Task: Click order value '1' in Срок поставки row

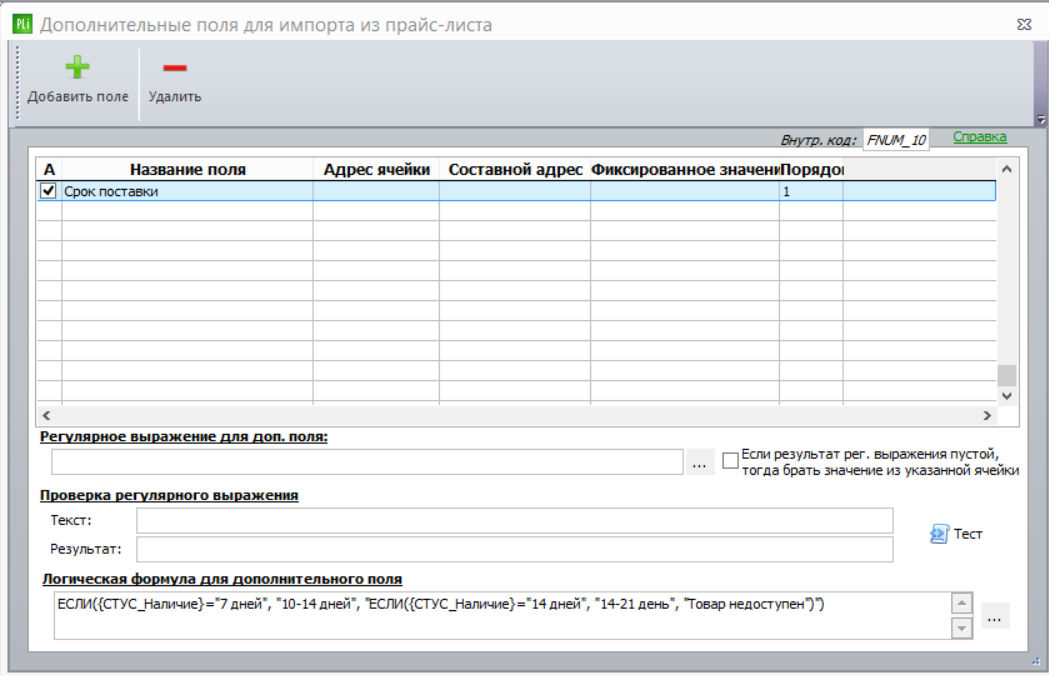Action: pos(811,191)
